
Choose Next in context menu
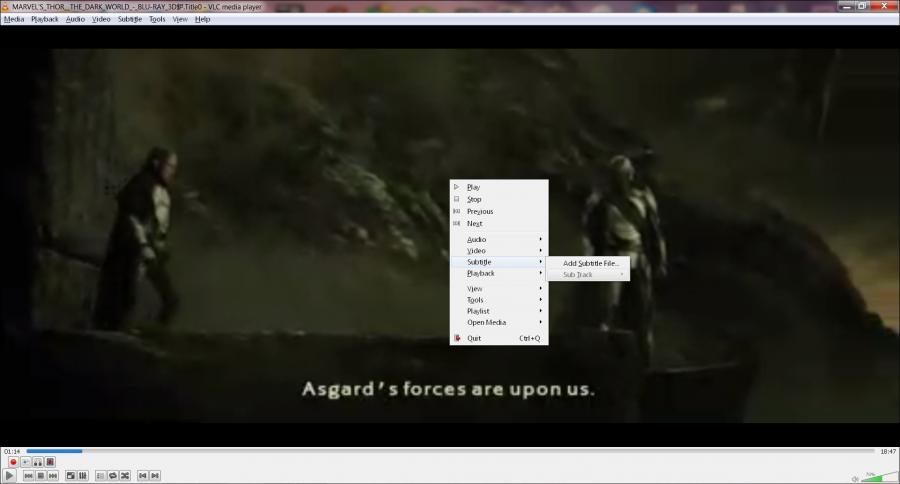(x=499, y=223)
